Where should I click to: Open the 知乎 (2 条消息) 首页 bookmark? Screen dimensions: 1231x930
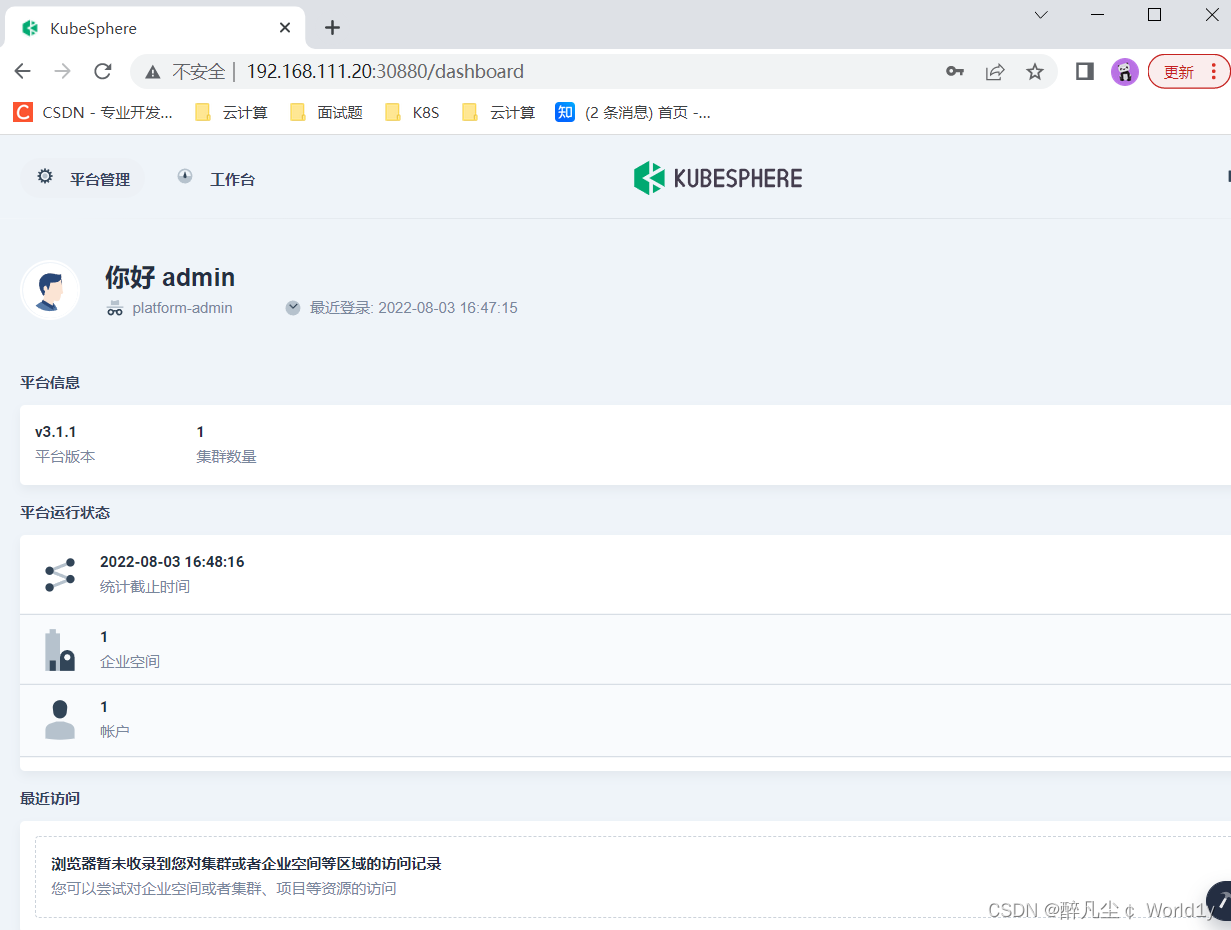[x=634, y=113]
